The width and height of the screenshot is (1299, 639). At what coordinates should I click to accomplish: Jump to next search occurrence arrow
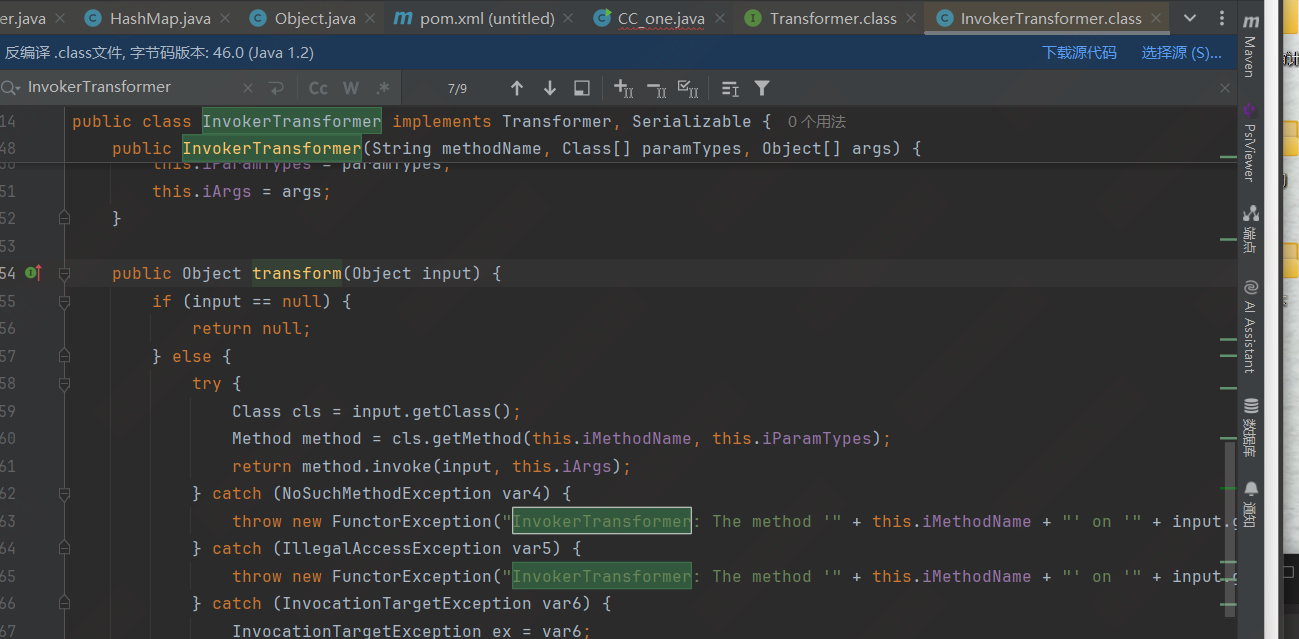point(549,88)
